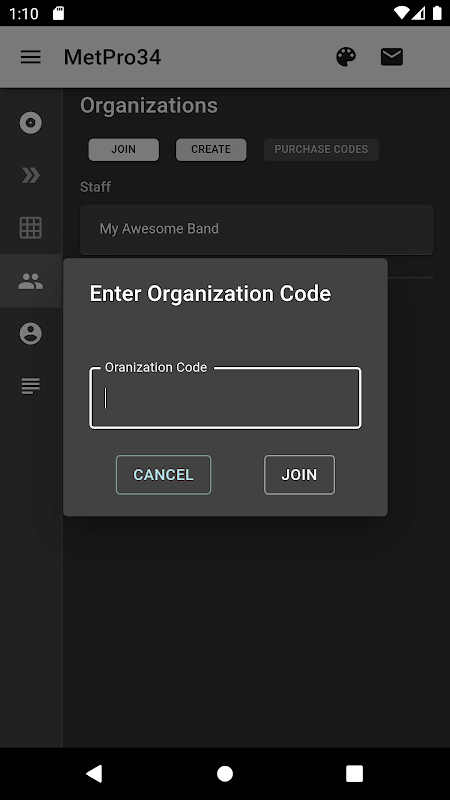Open the account profile sidebar icon
450x800 pixels.
31,334
